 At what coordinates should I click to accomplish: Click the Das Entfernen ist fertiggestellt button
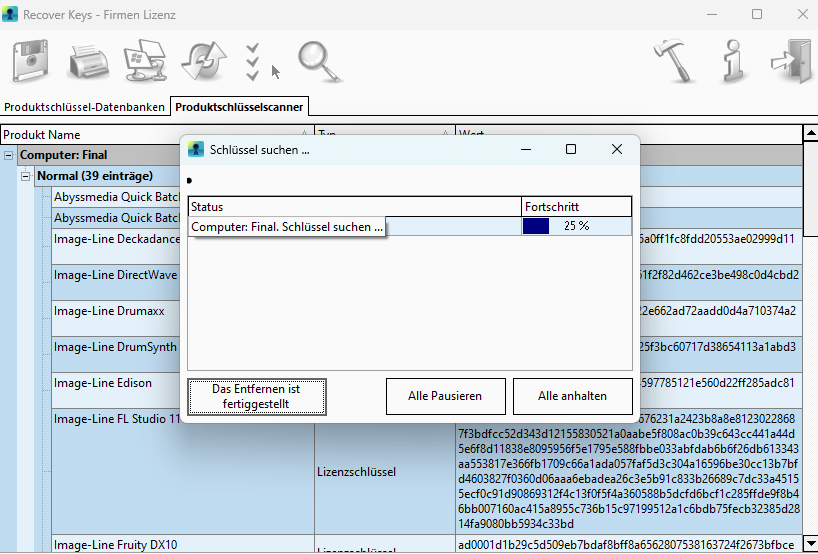pos(257,396)
